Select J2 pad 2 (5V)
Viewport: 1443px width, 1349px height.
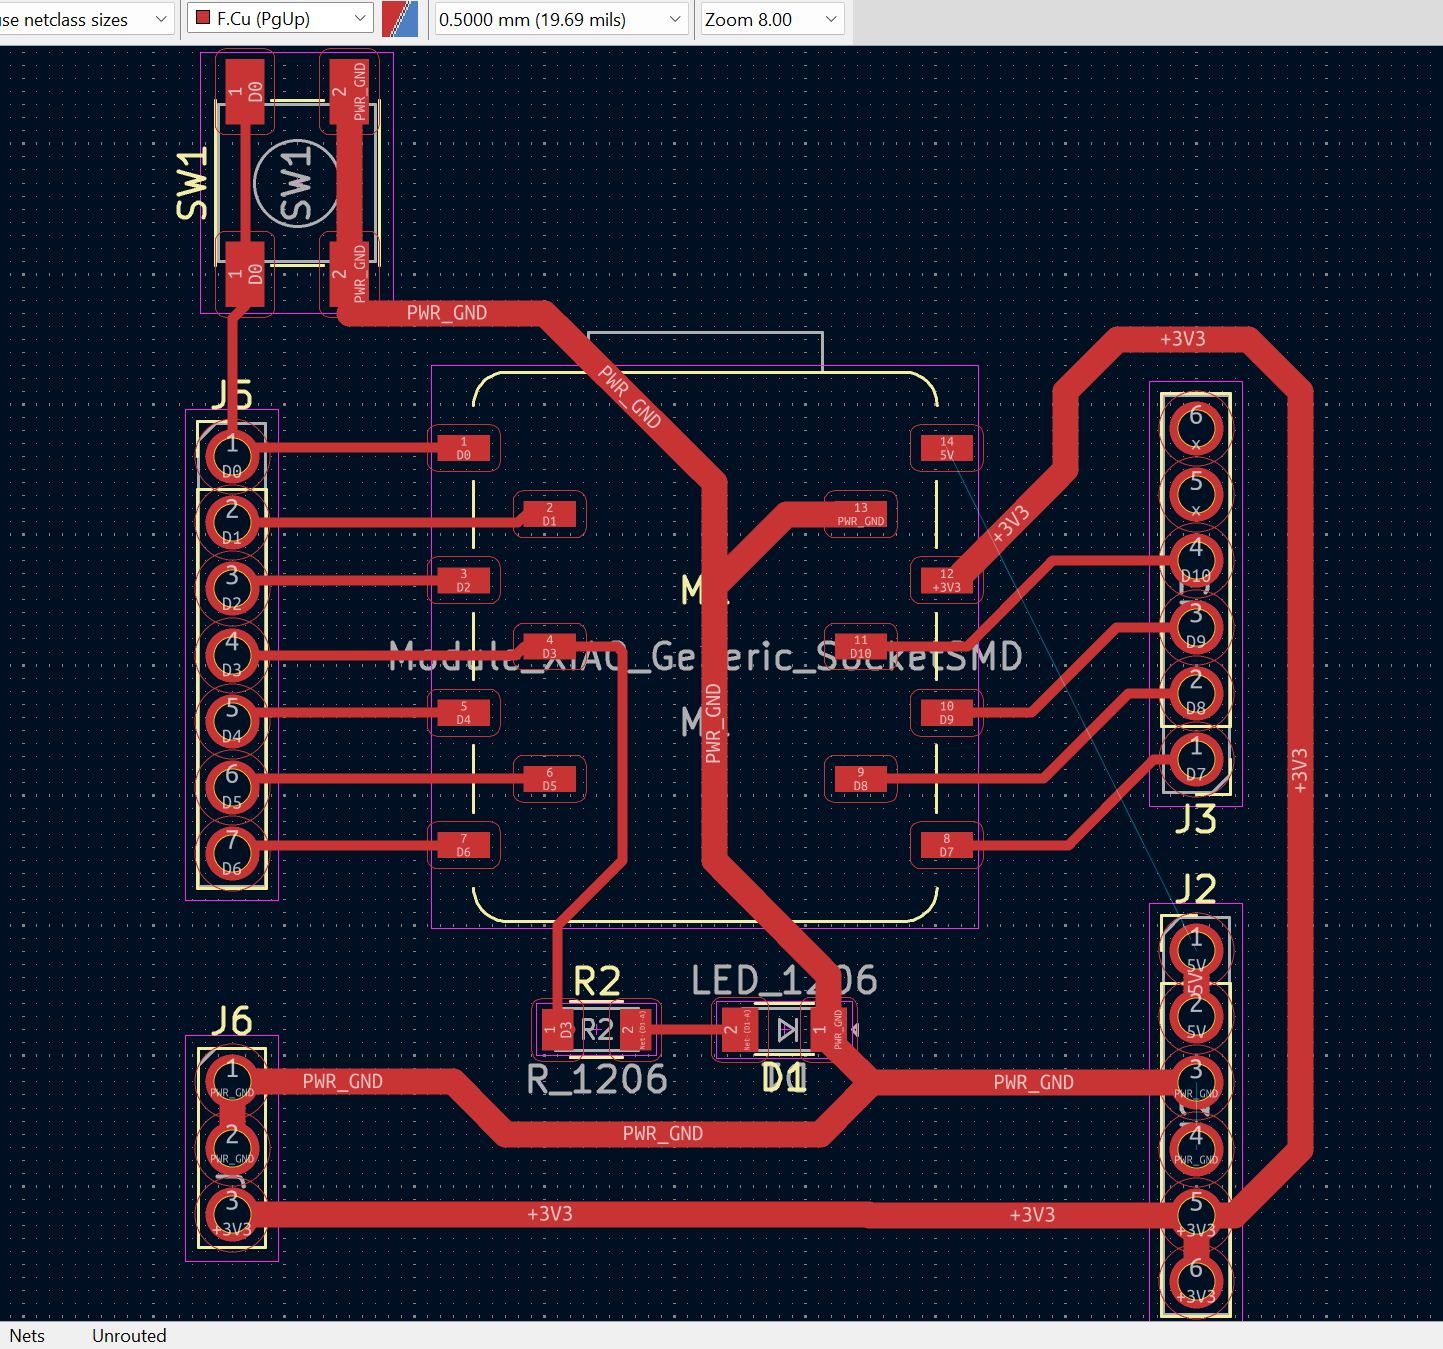pyautogui.click(x=1195, y=1016)
